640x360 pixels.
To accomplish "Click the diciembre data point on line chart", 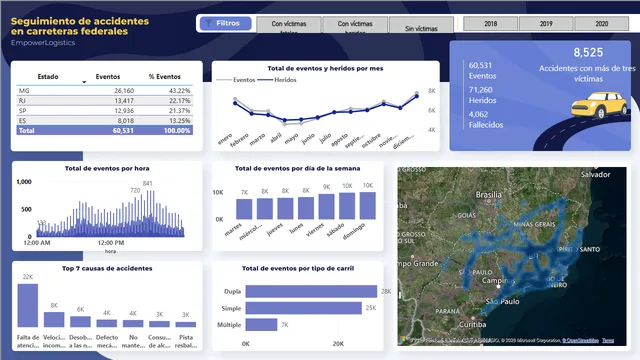I will pyautogui.click(x=417, y=96).
